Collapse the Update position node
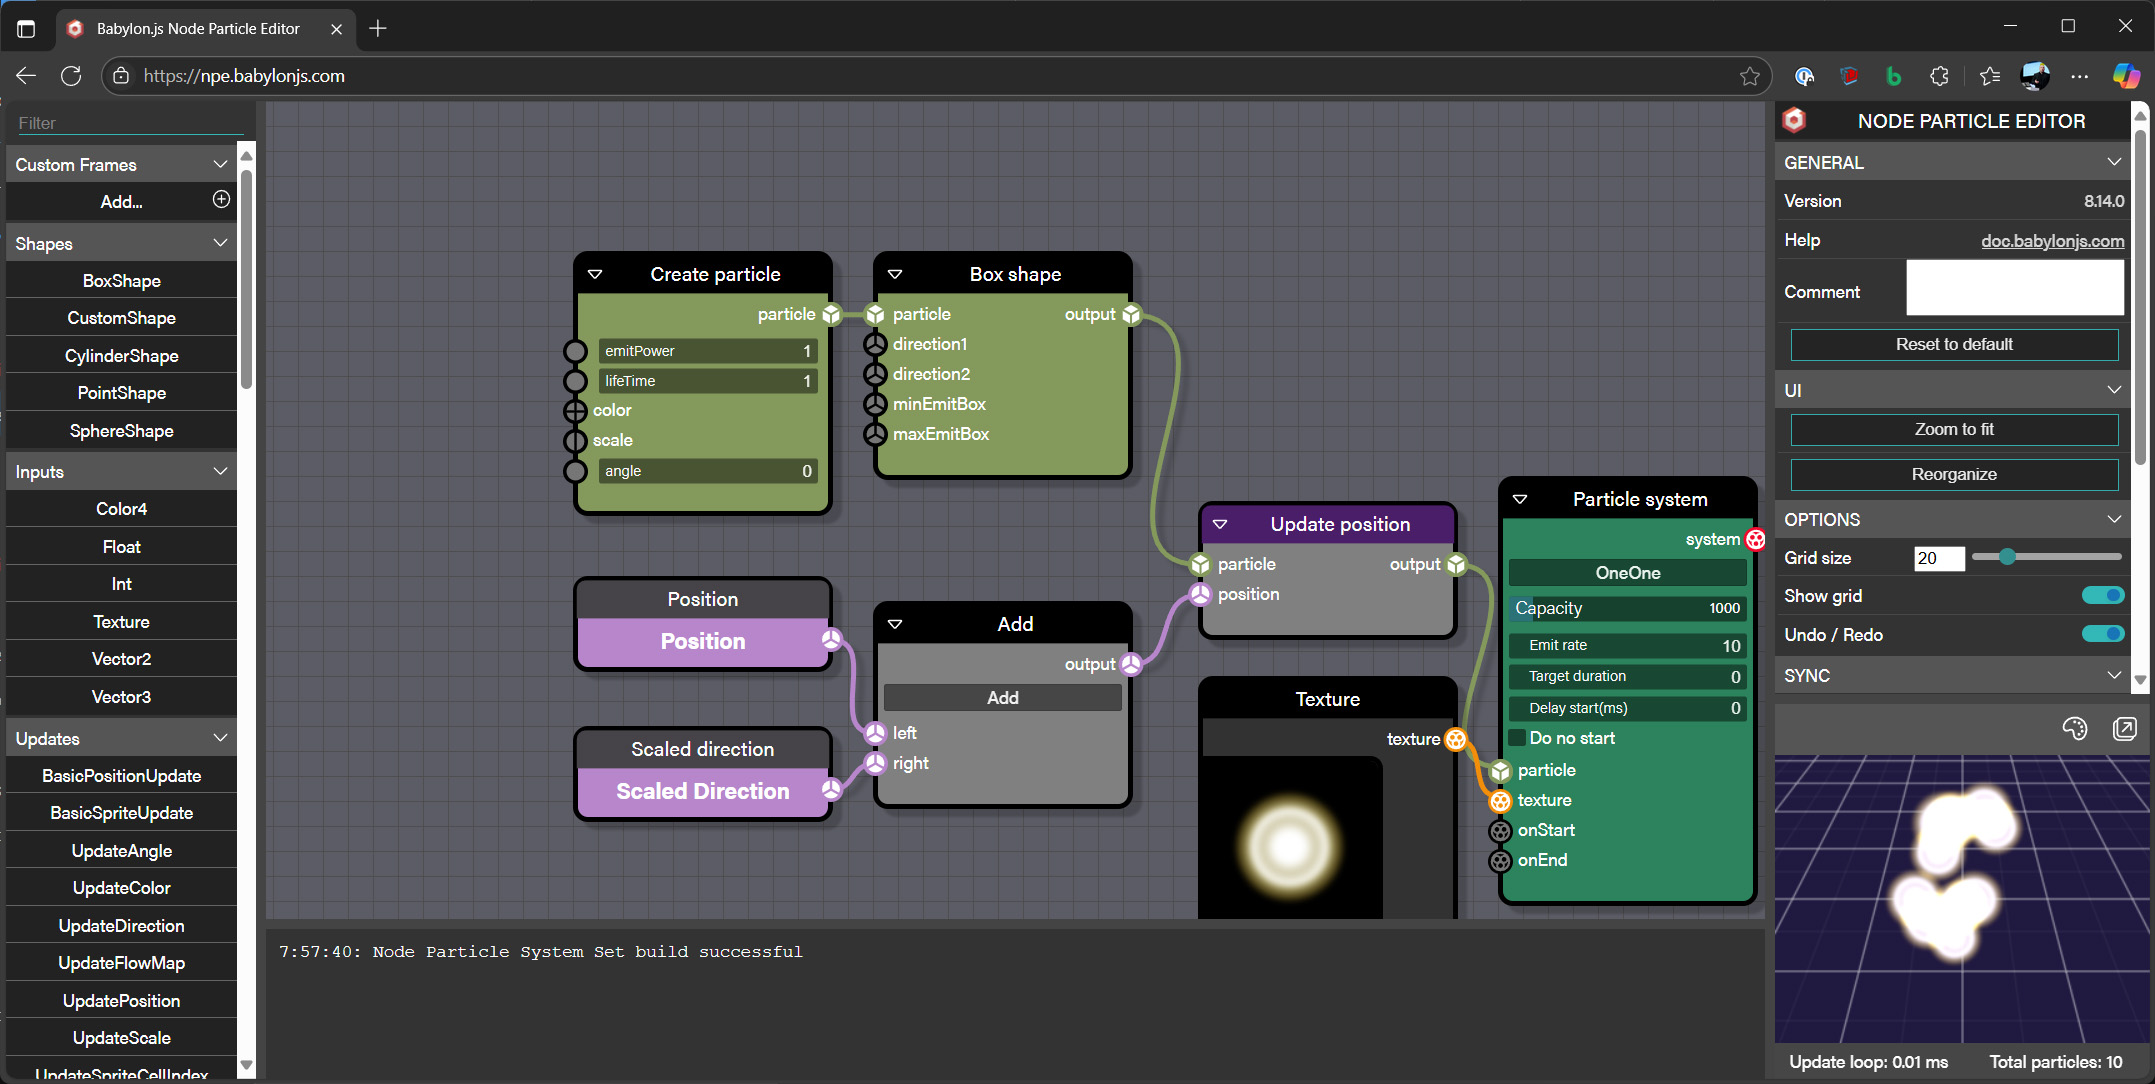 (1220, 524)
